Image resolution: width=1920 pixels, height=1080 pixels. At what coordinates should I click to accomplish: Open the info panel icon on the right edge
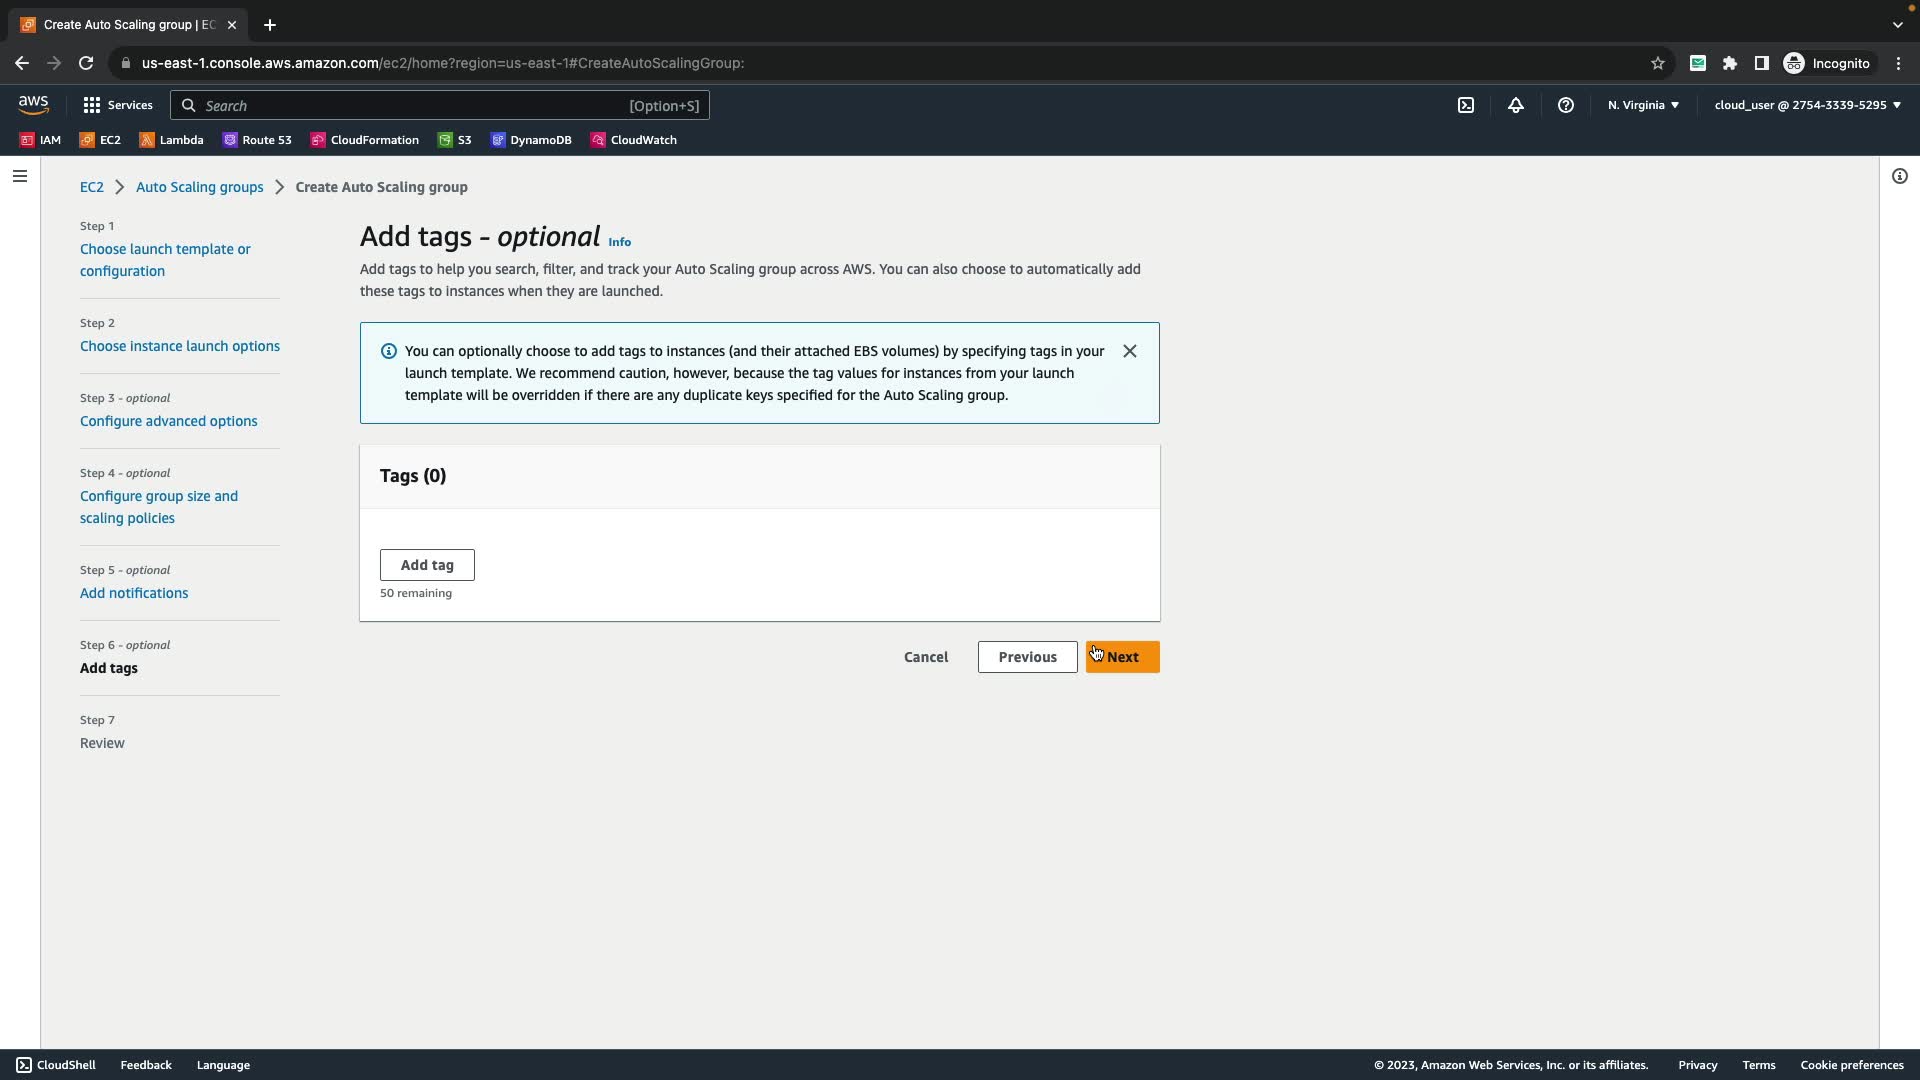[x=1899, y=176]
